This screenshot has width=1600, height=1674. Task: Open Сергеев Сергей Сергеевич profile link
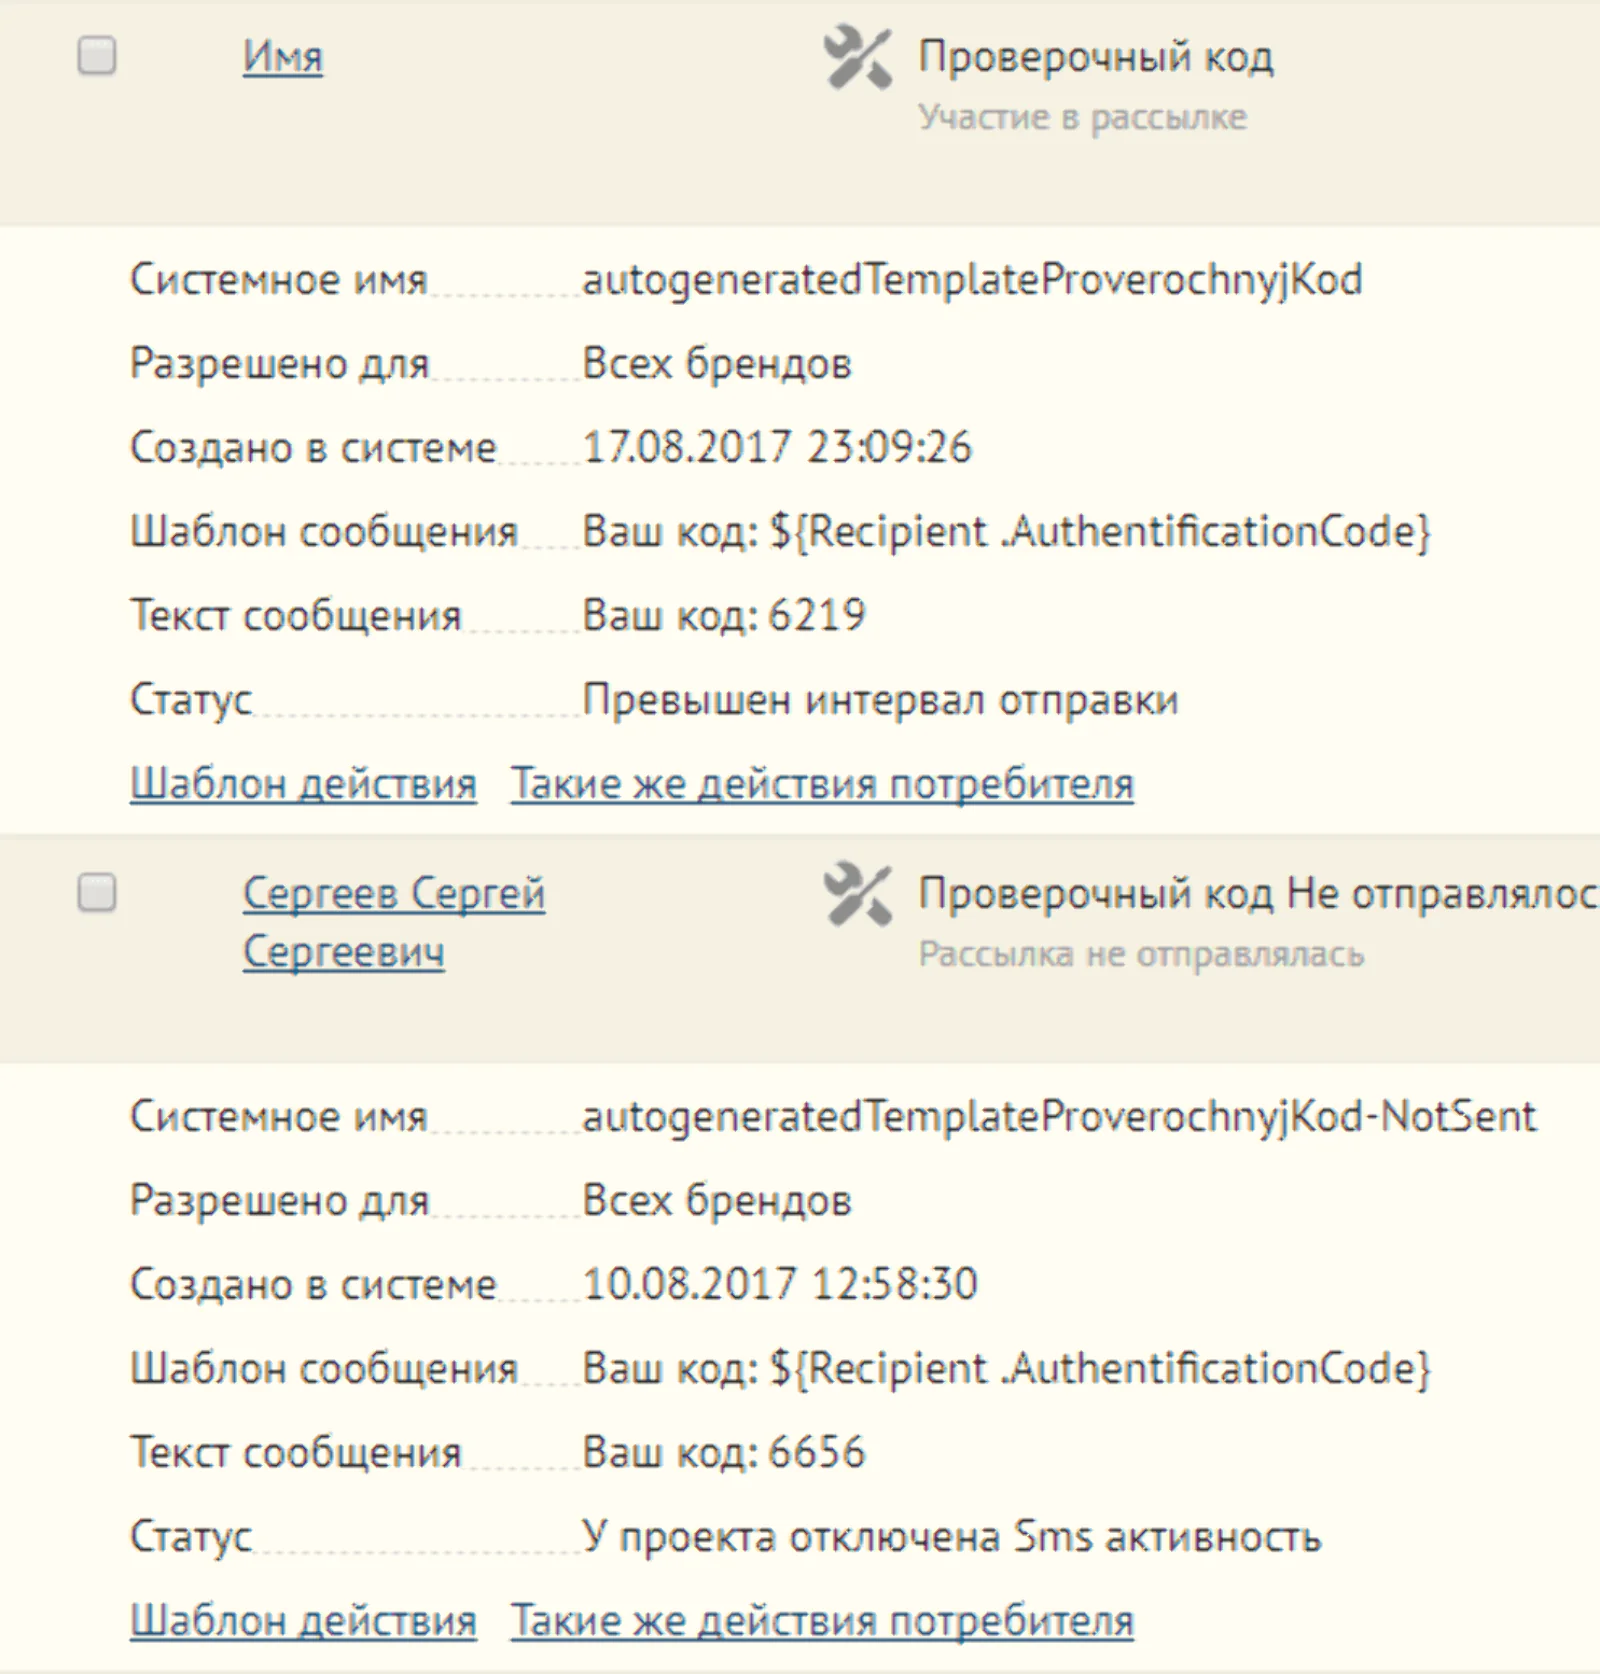coord(394,921)
